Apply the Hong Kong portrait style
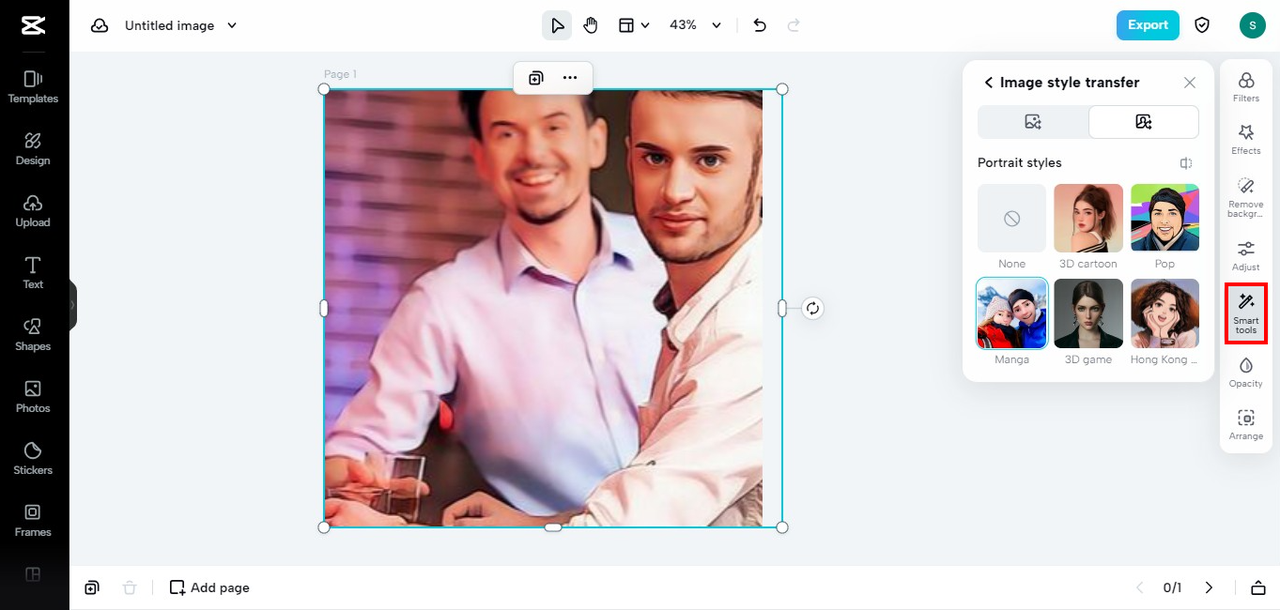Viewport: 1280px width, 610px height. 1165,313
